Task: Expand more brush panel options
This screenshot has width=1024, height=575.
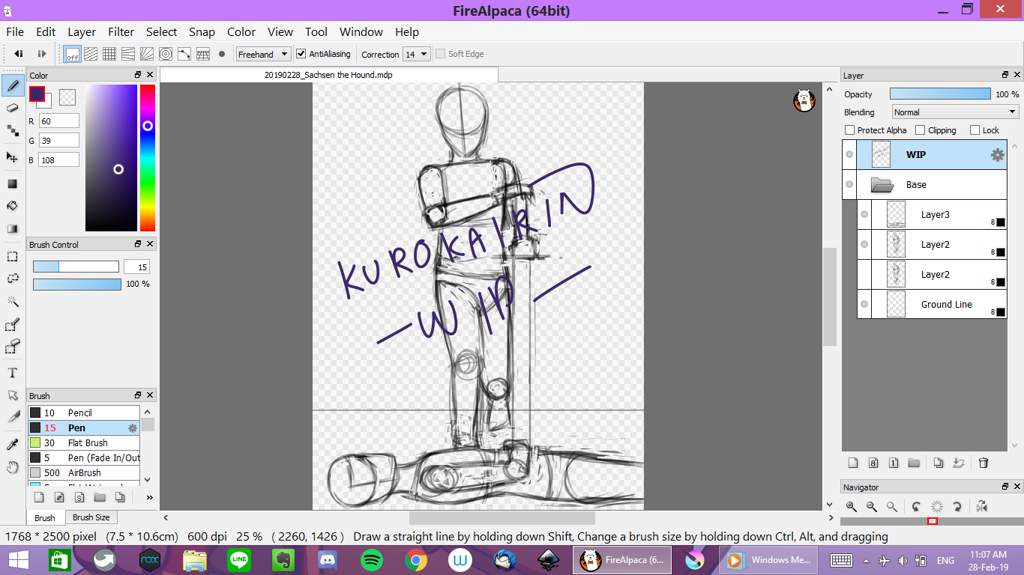Action: pos(150,498)
